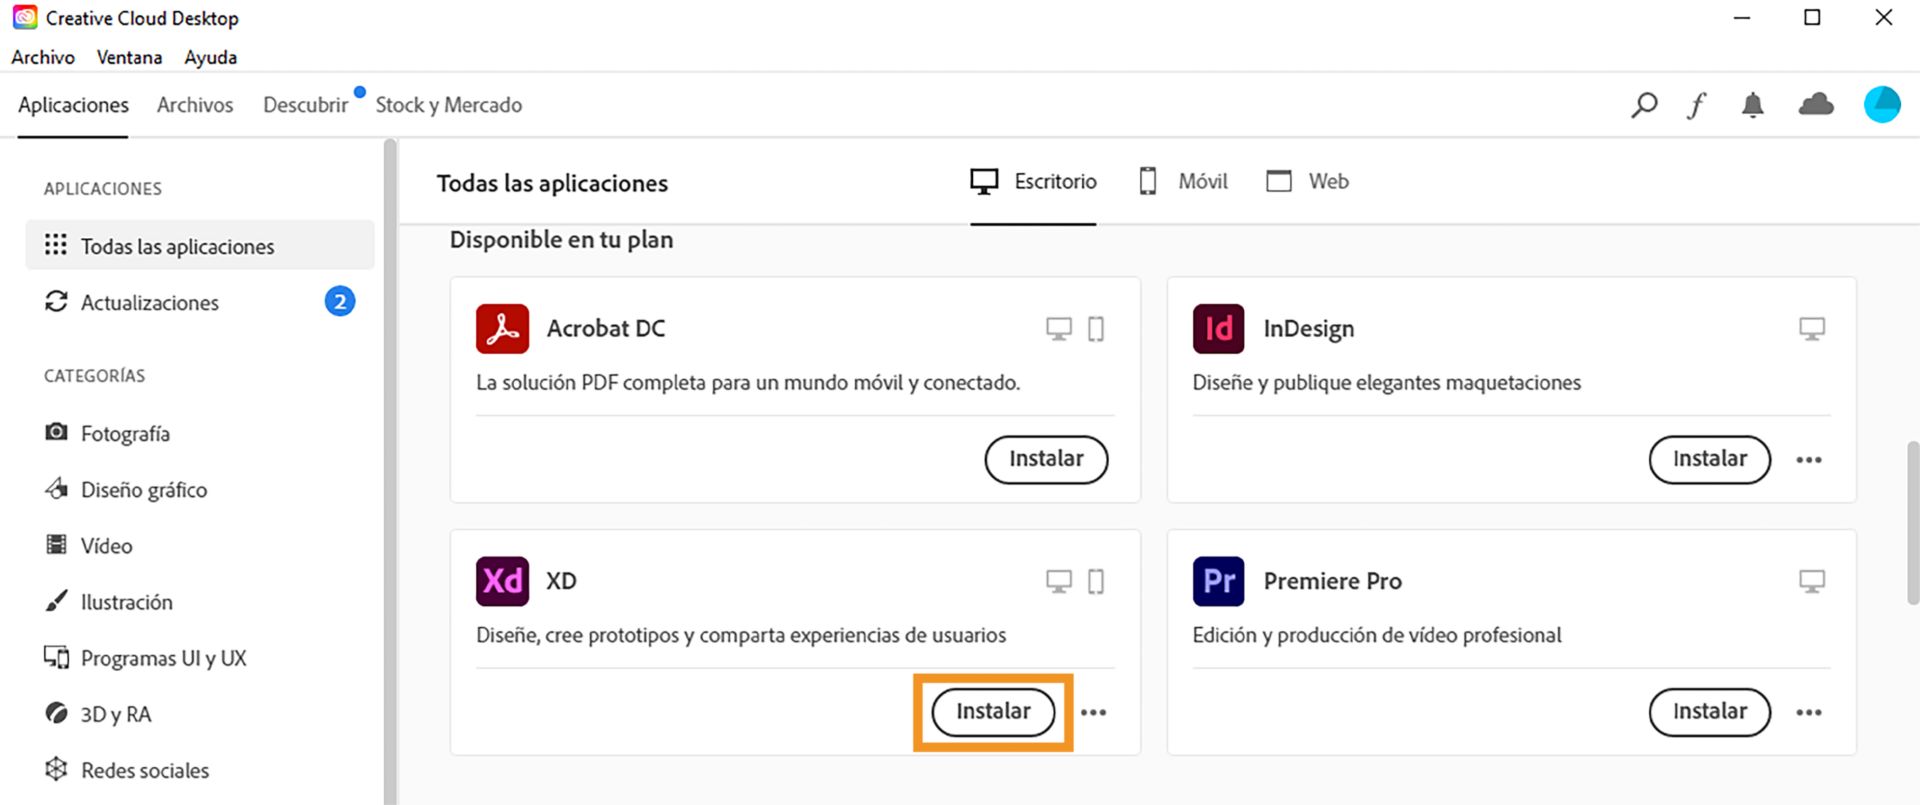Open the 3D y RA category
Screen dimensions: 1920x805
click(98, 714)
